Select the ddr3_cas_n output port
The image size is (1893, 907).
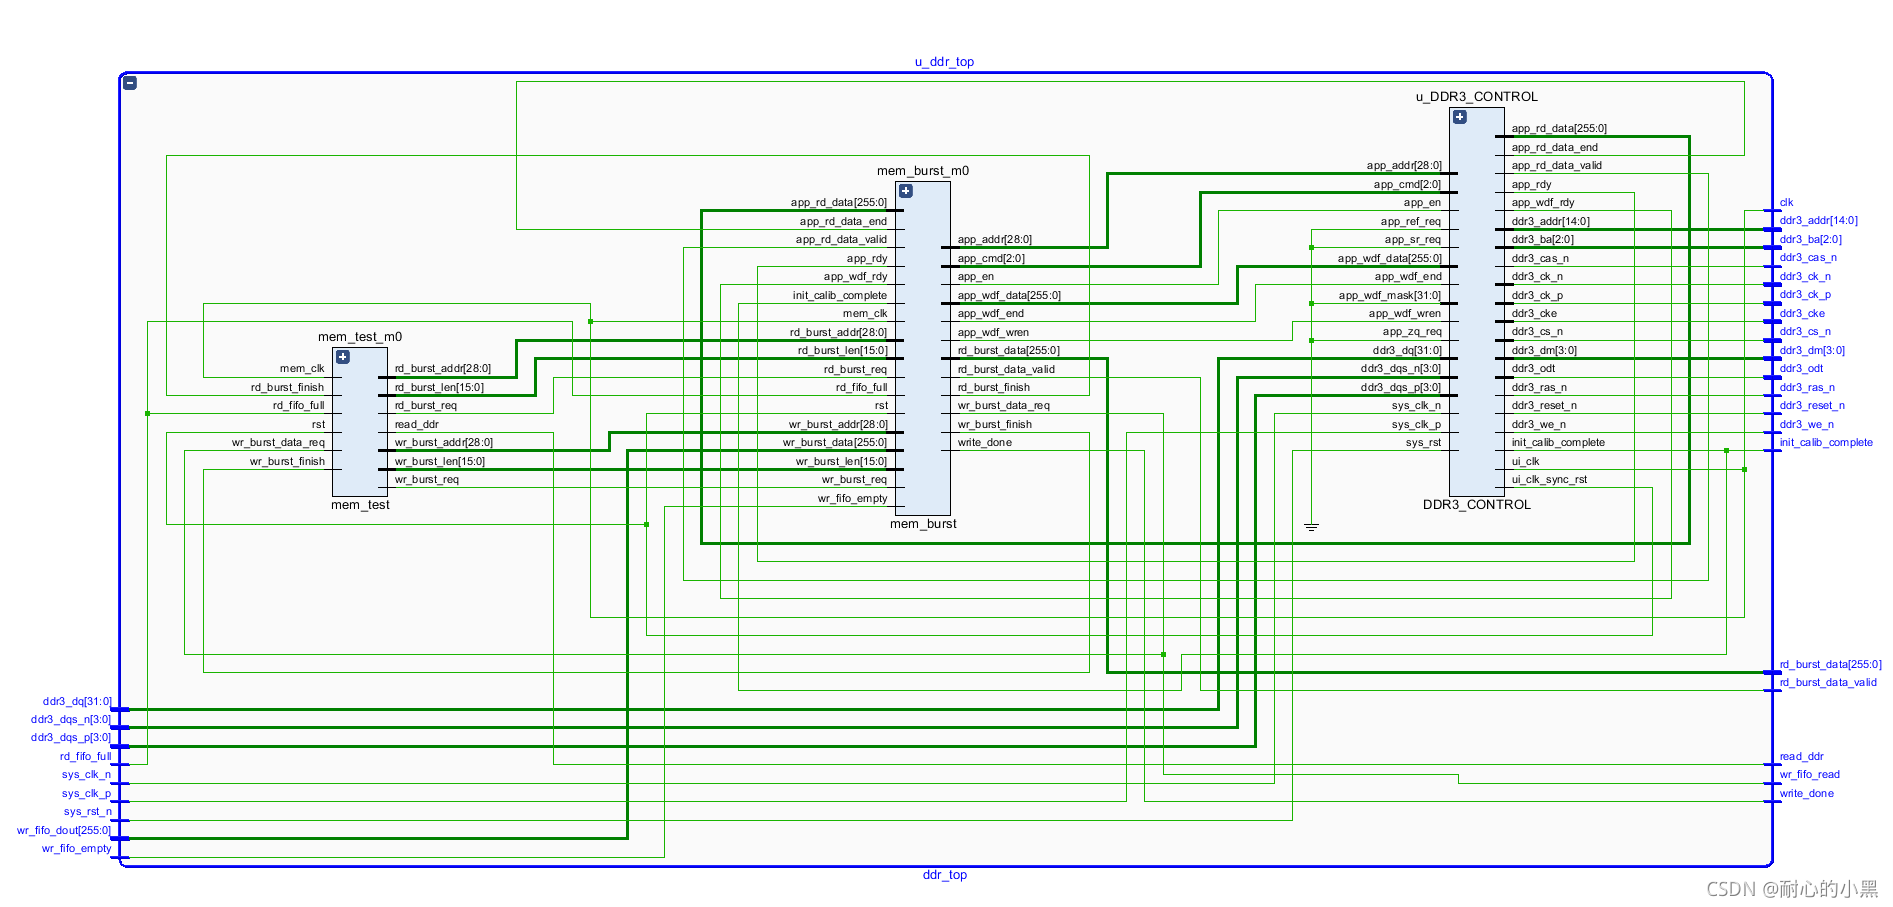coord(1808,258)
